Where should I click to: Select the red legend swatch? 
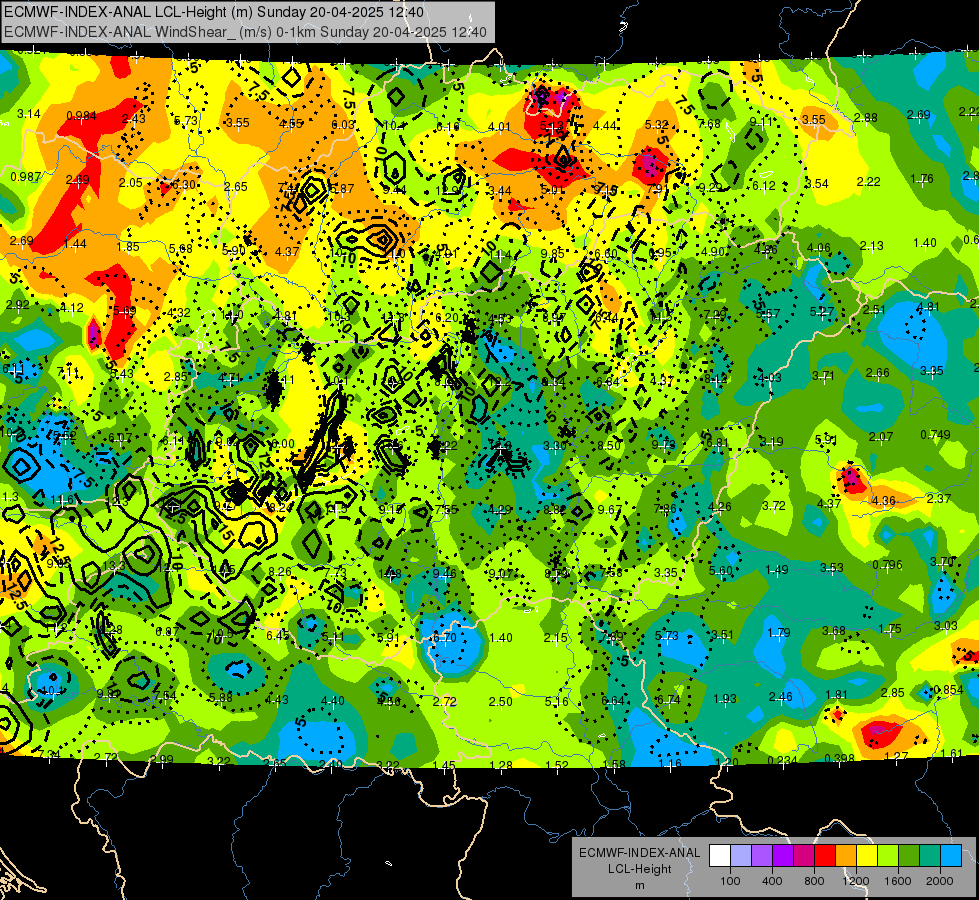(x=825, y=856)
